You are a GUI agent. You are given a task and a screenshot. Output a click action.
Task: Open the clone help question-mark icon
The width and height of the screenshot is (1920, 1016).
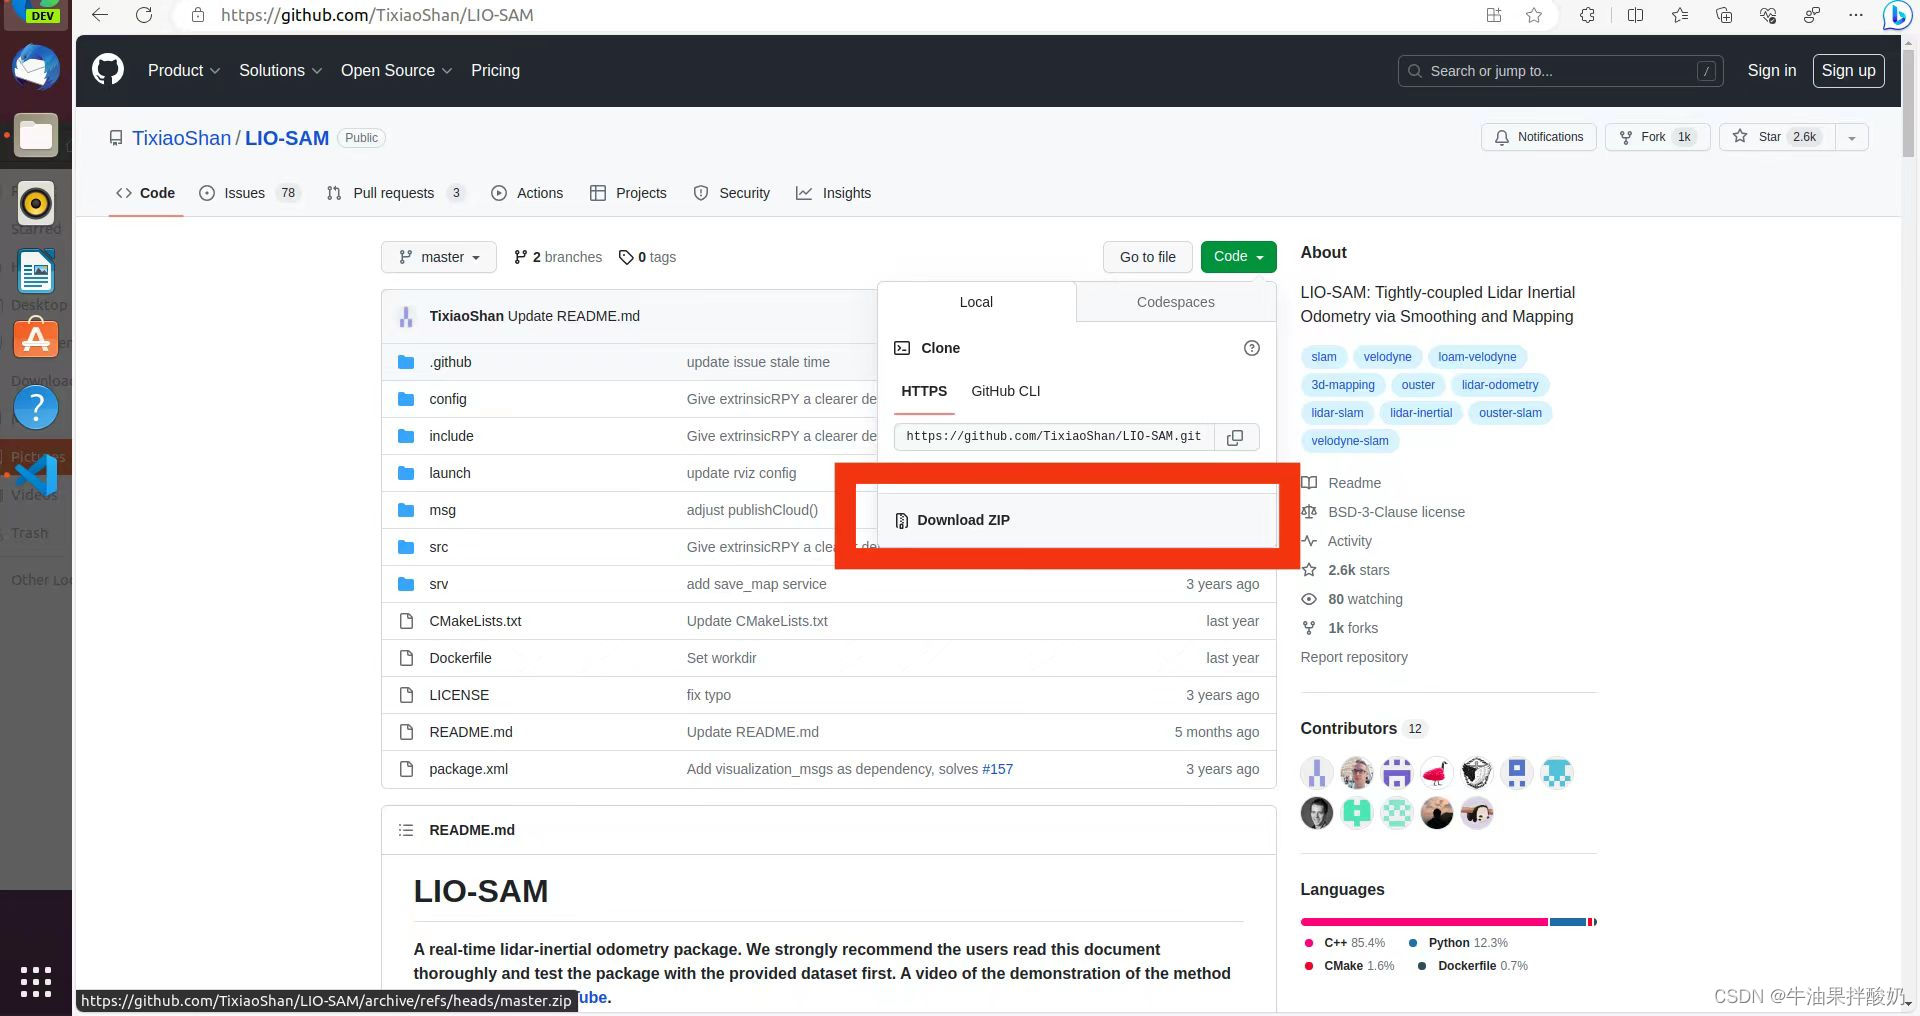(x=1251, y=348)
